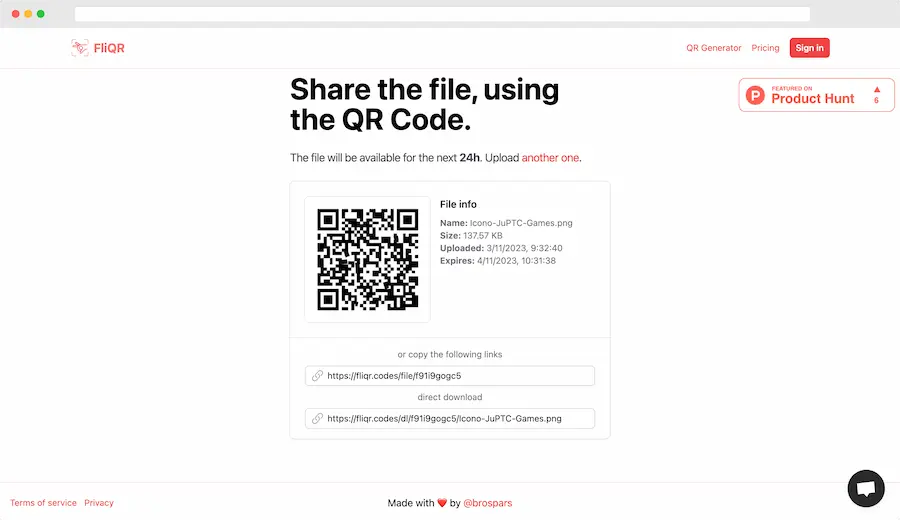Click the red close window button
900x520 pixels.
coord(15,14)
